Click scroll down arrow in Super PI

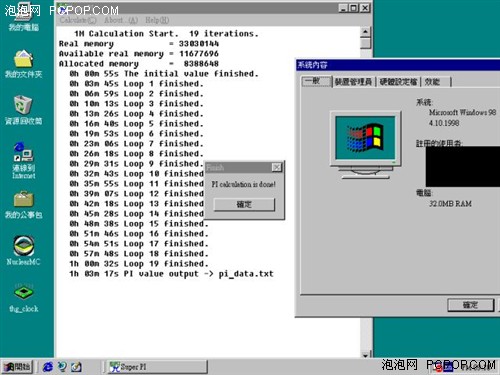(365, 354)
